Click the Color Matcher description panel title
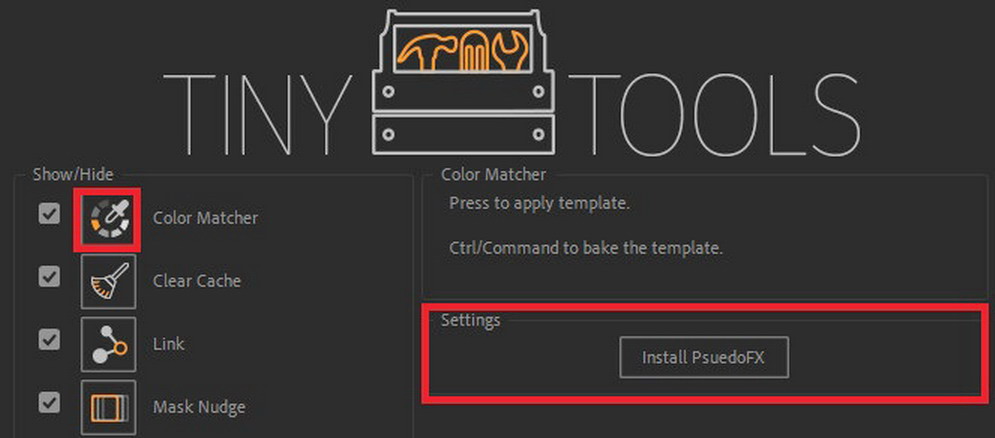 point(493,175)
